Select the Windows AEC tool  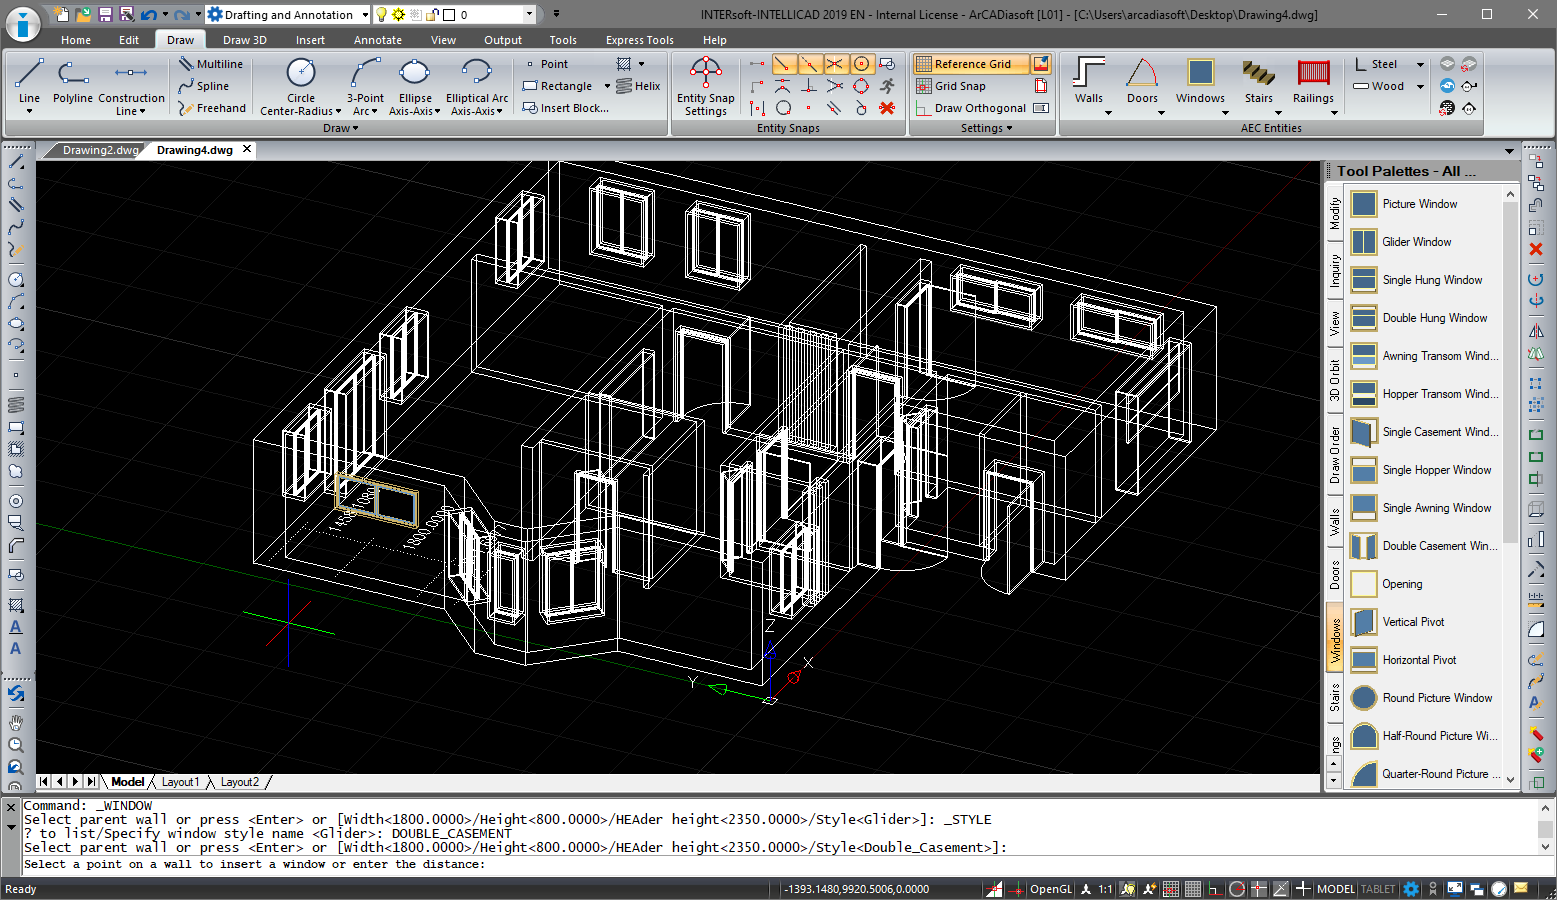click(x=1200, y=84)
